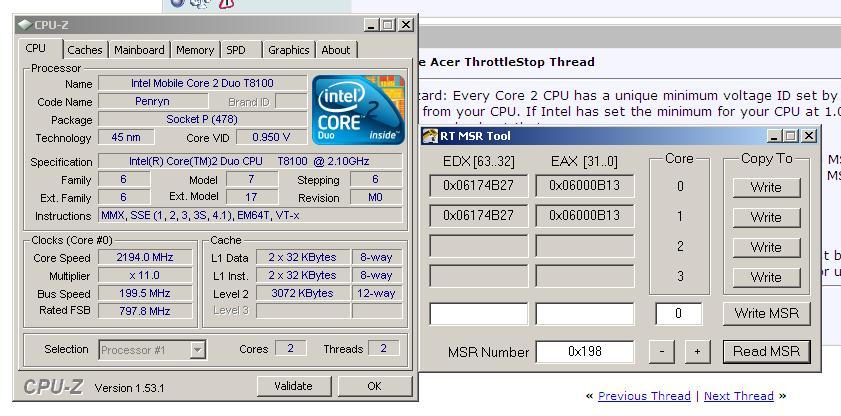Click the Core Speed value 2194.0 MHz

145,257
